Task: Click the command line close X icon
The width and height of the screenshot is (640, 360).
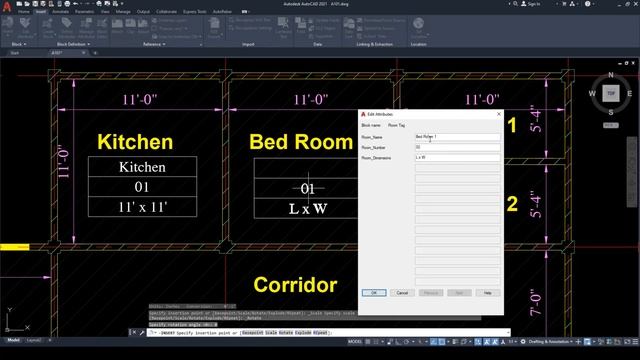Action: [134, 333]
